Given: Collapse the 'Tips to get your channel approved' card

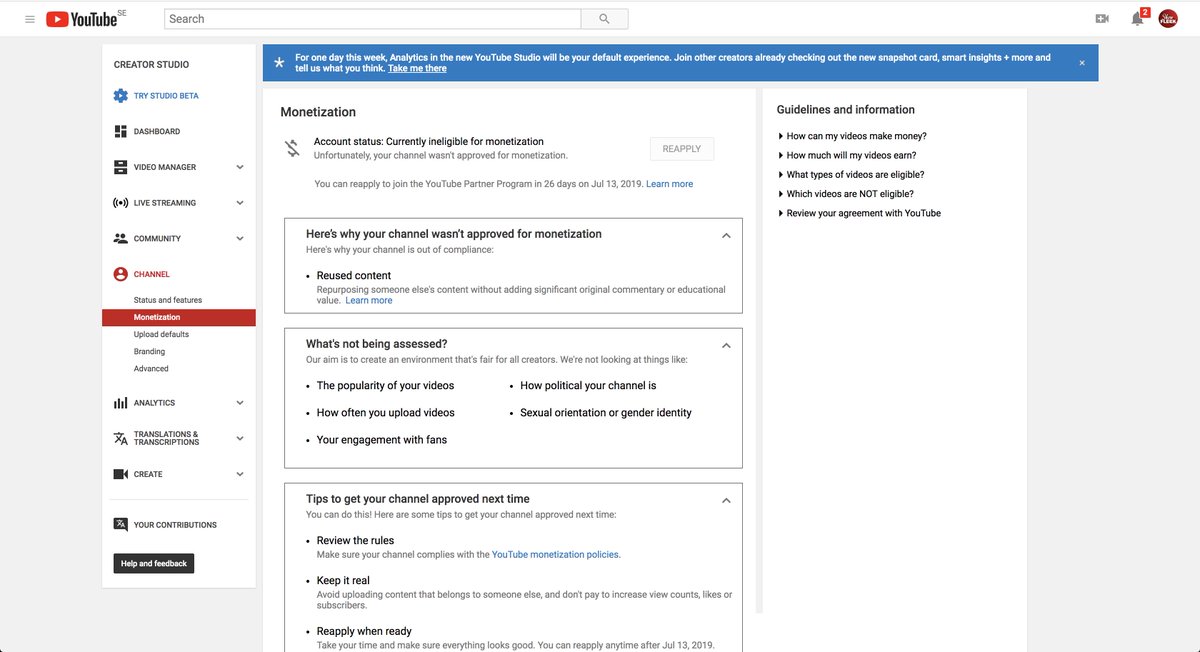Looking at the screenshot, I should pos(726,501).
